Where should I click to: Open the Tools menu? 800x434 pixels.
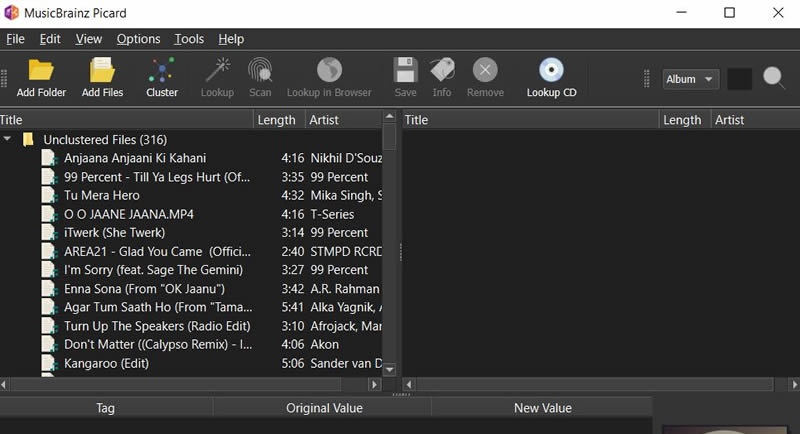pos(189,39)
